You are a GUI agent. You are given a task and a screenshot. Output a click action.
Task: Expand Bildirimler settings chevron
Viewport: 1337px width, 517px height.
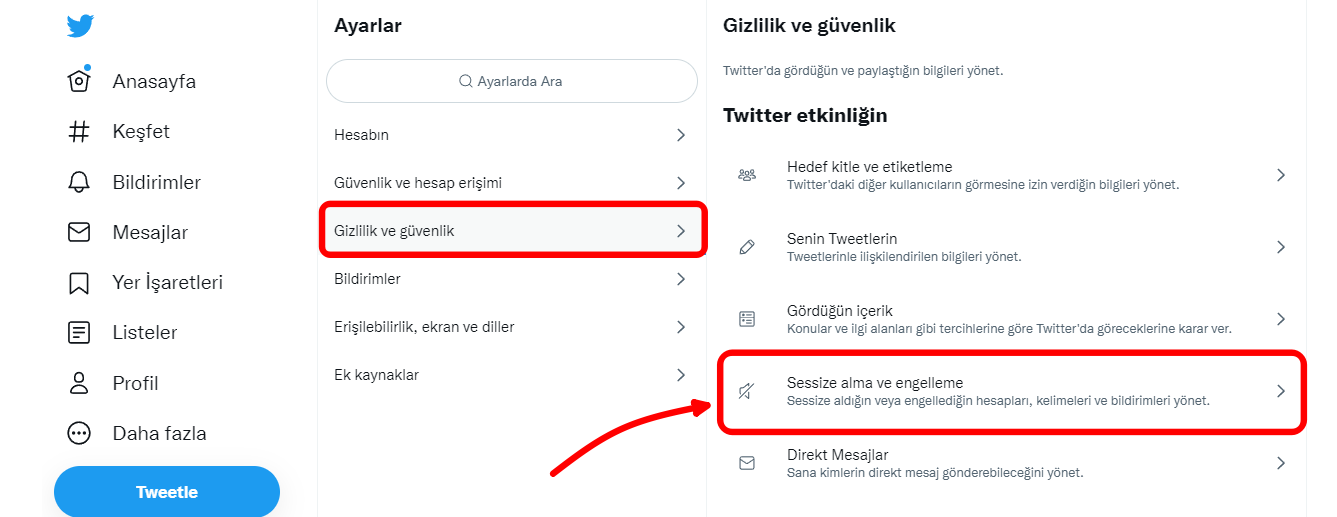680,279
